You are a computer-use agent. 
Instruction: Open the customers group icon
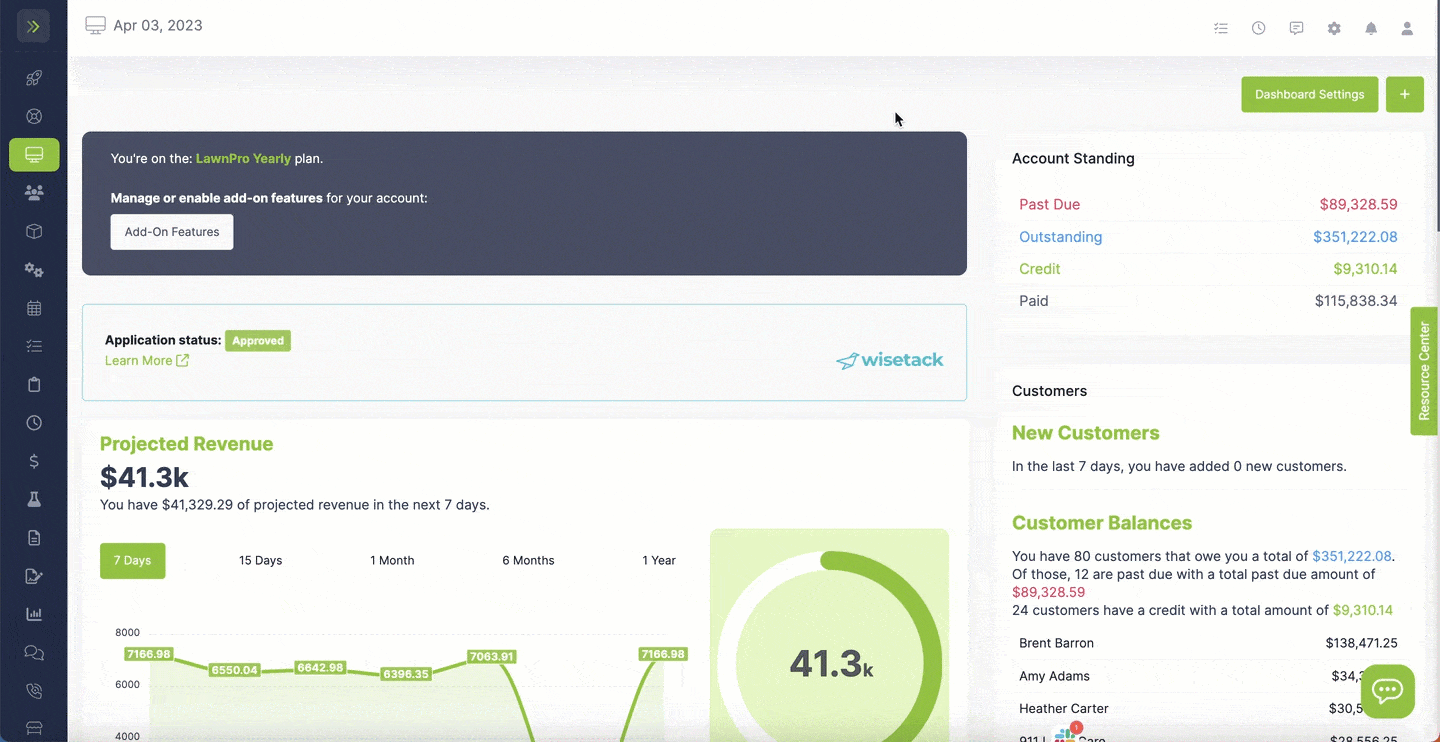click(x=34, y=193)
